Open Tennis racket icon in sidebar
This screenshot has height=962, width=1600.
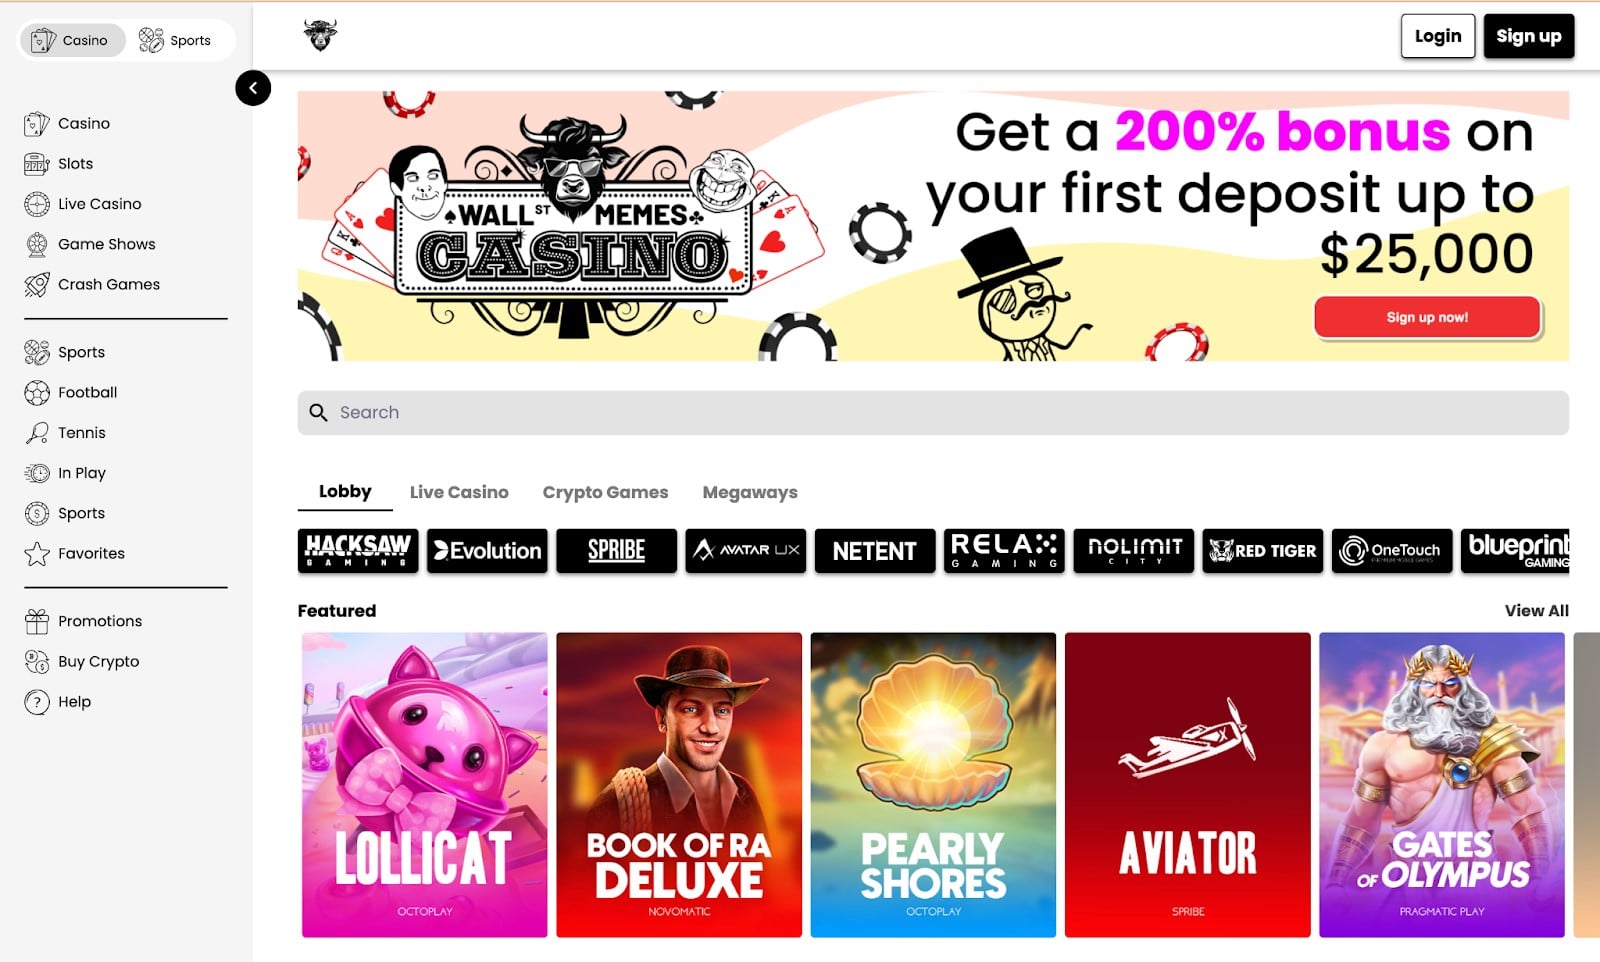37,433
